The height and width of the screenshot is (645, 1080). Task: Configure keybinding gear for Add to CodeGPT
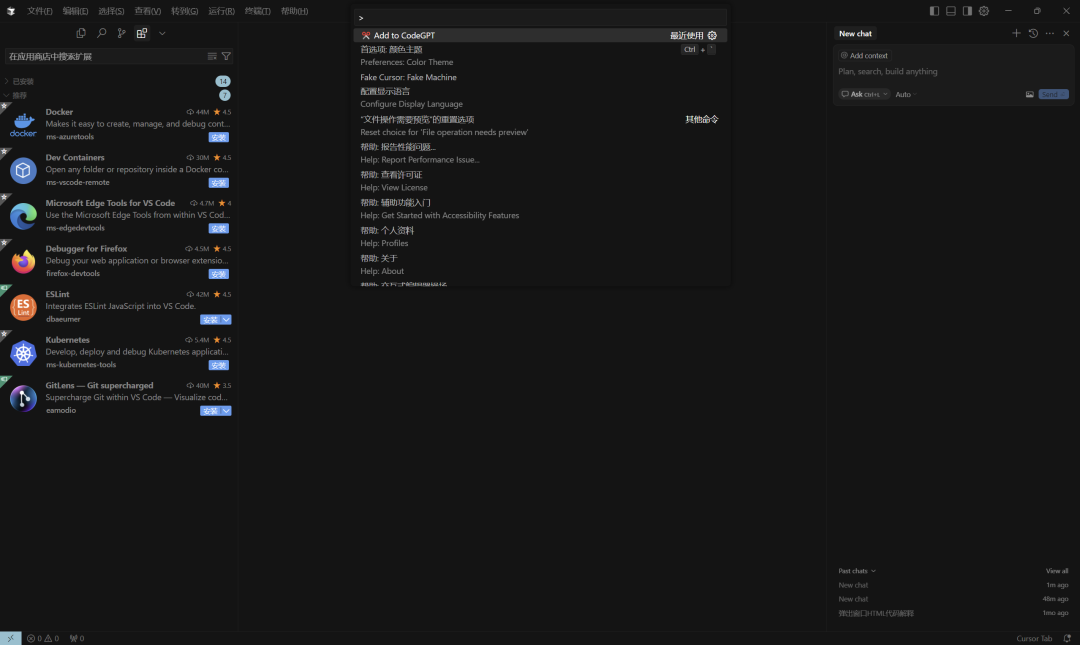pos(712,35)
